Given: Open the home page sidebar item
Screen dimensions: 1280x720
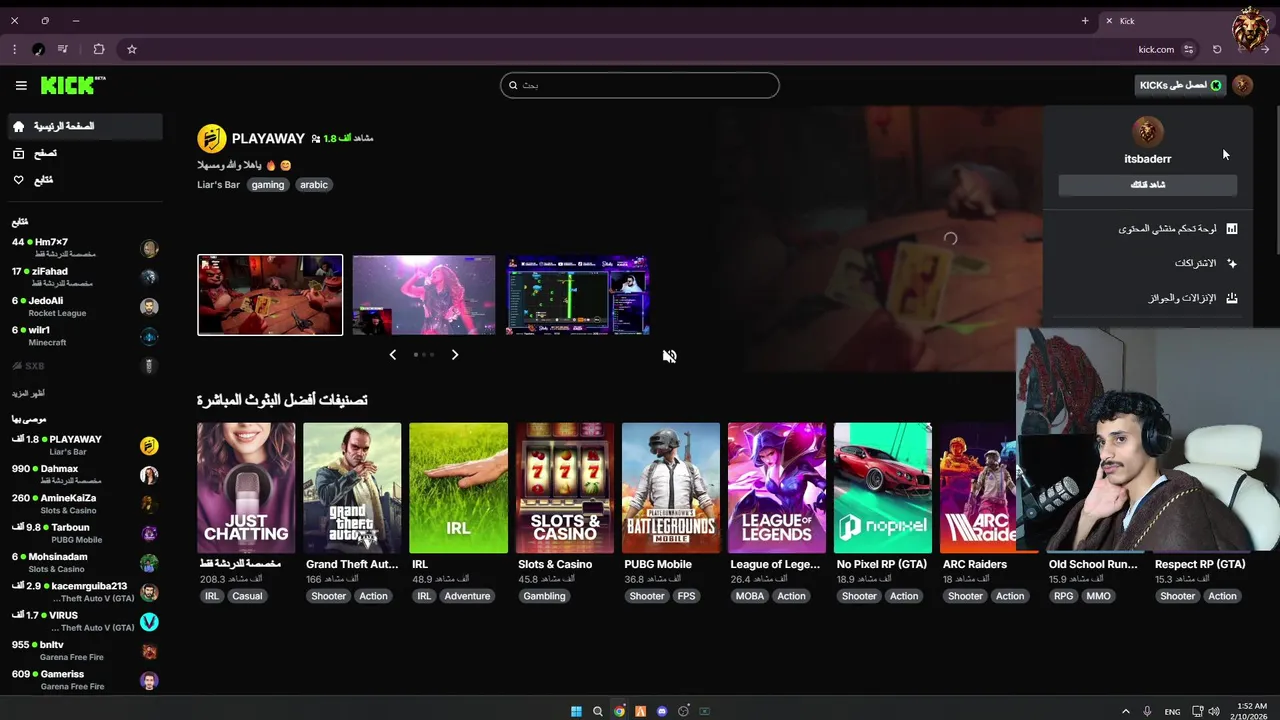Looking at the screenshot, I should (85, 126).
